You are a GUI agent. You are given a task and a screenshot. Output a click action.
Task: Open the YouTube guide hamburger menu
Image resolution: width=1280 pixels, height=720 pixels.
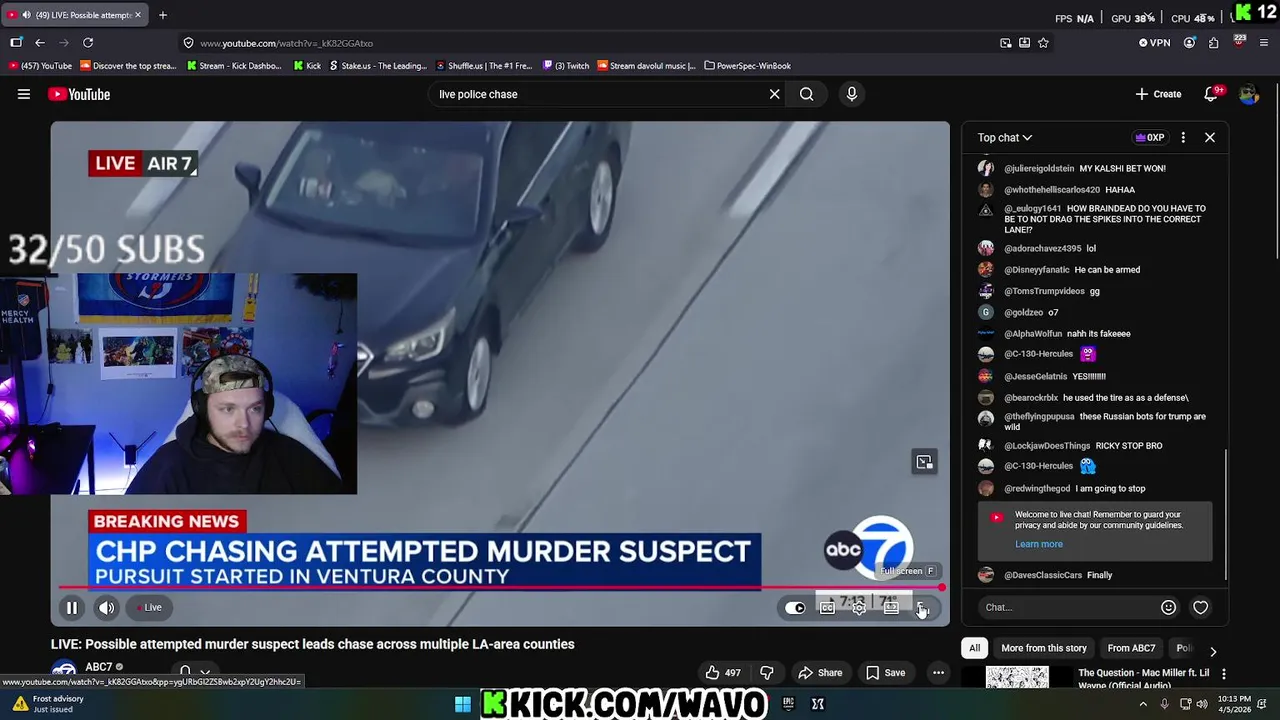(x=24, y=94)
